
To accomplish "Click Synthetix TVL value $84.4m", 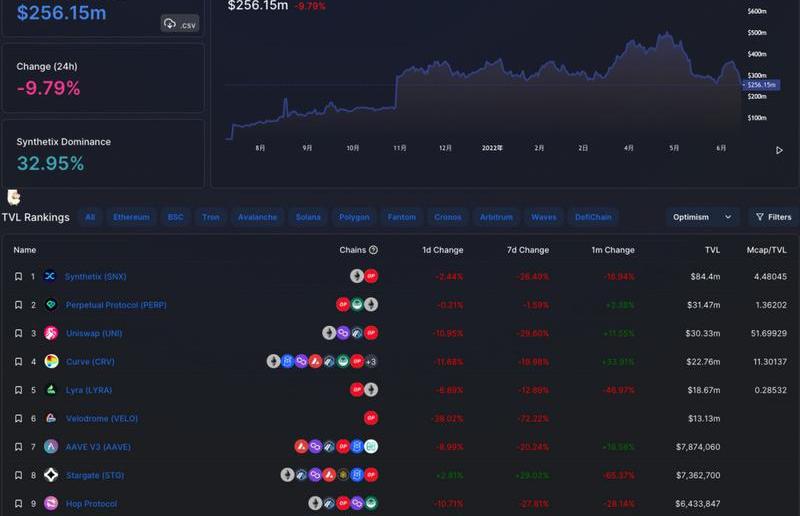I will pos(706,276).
